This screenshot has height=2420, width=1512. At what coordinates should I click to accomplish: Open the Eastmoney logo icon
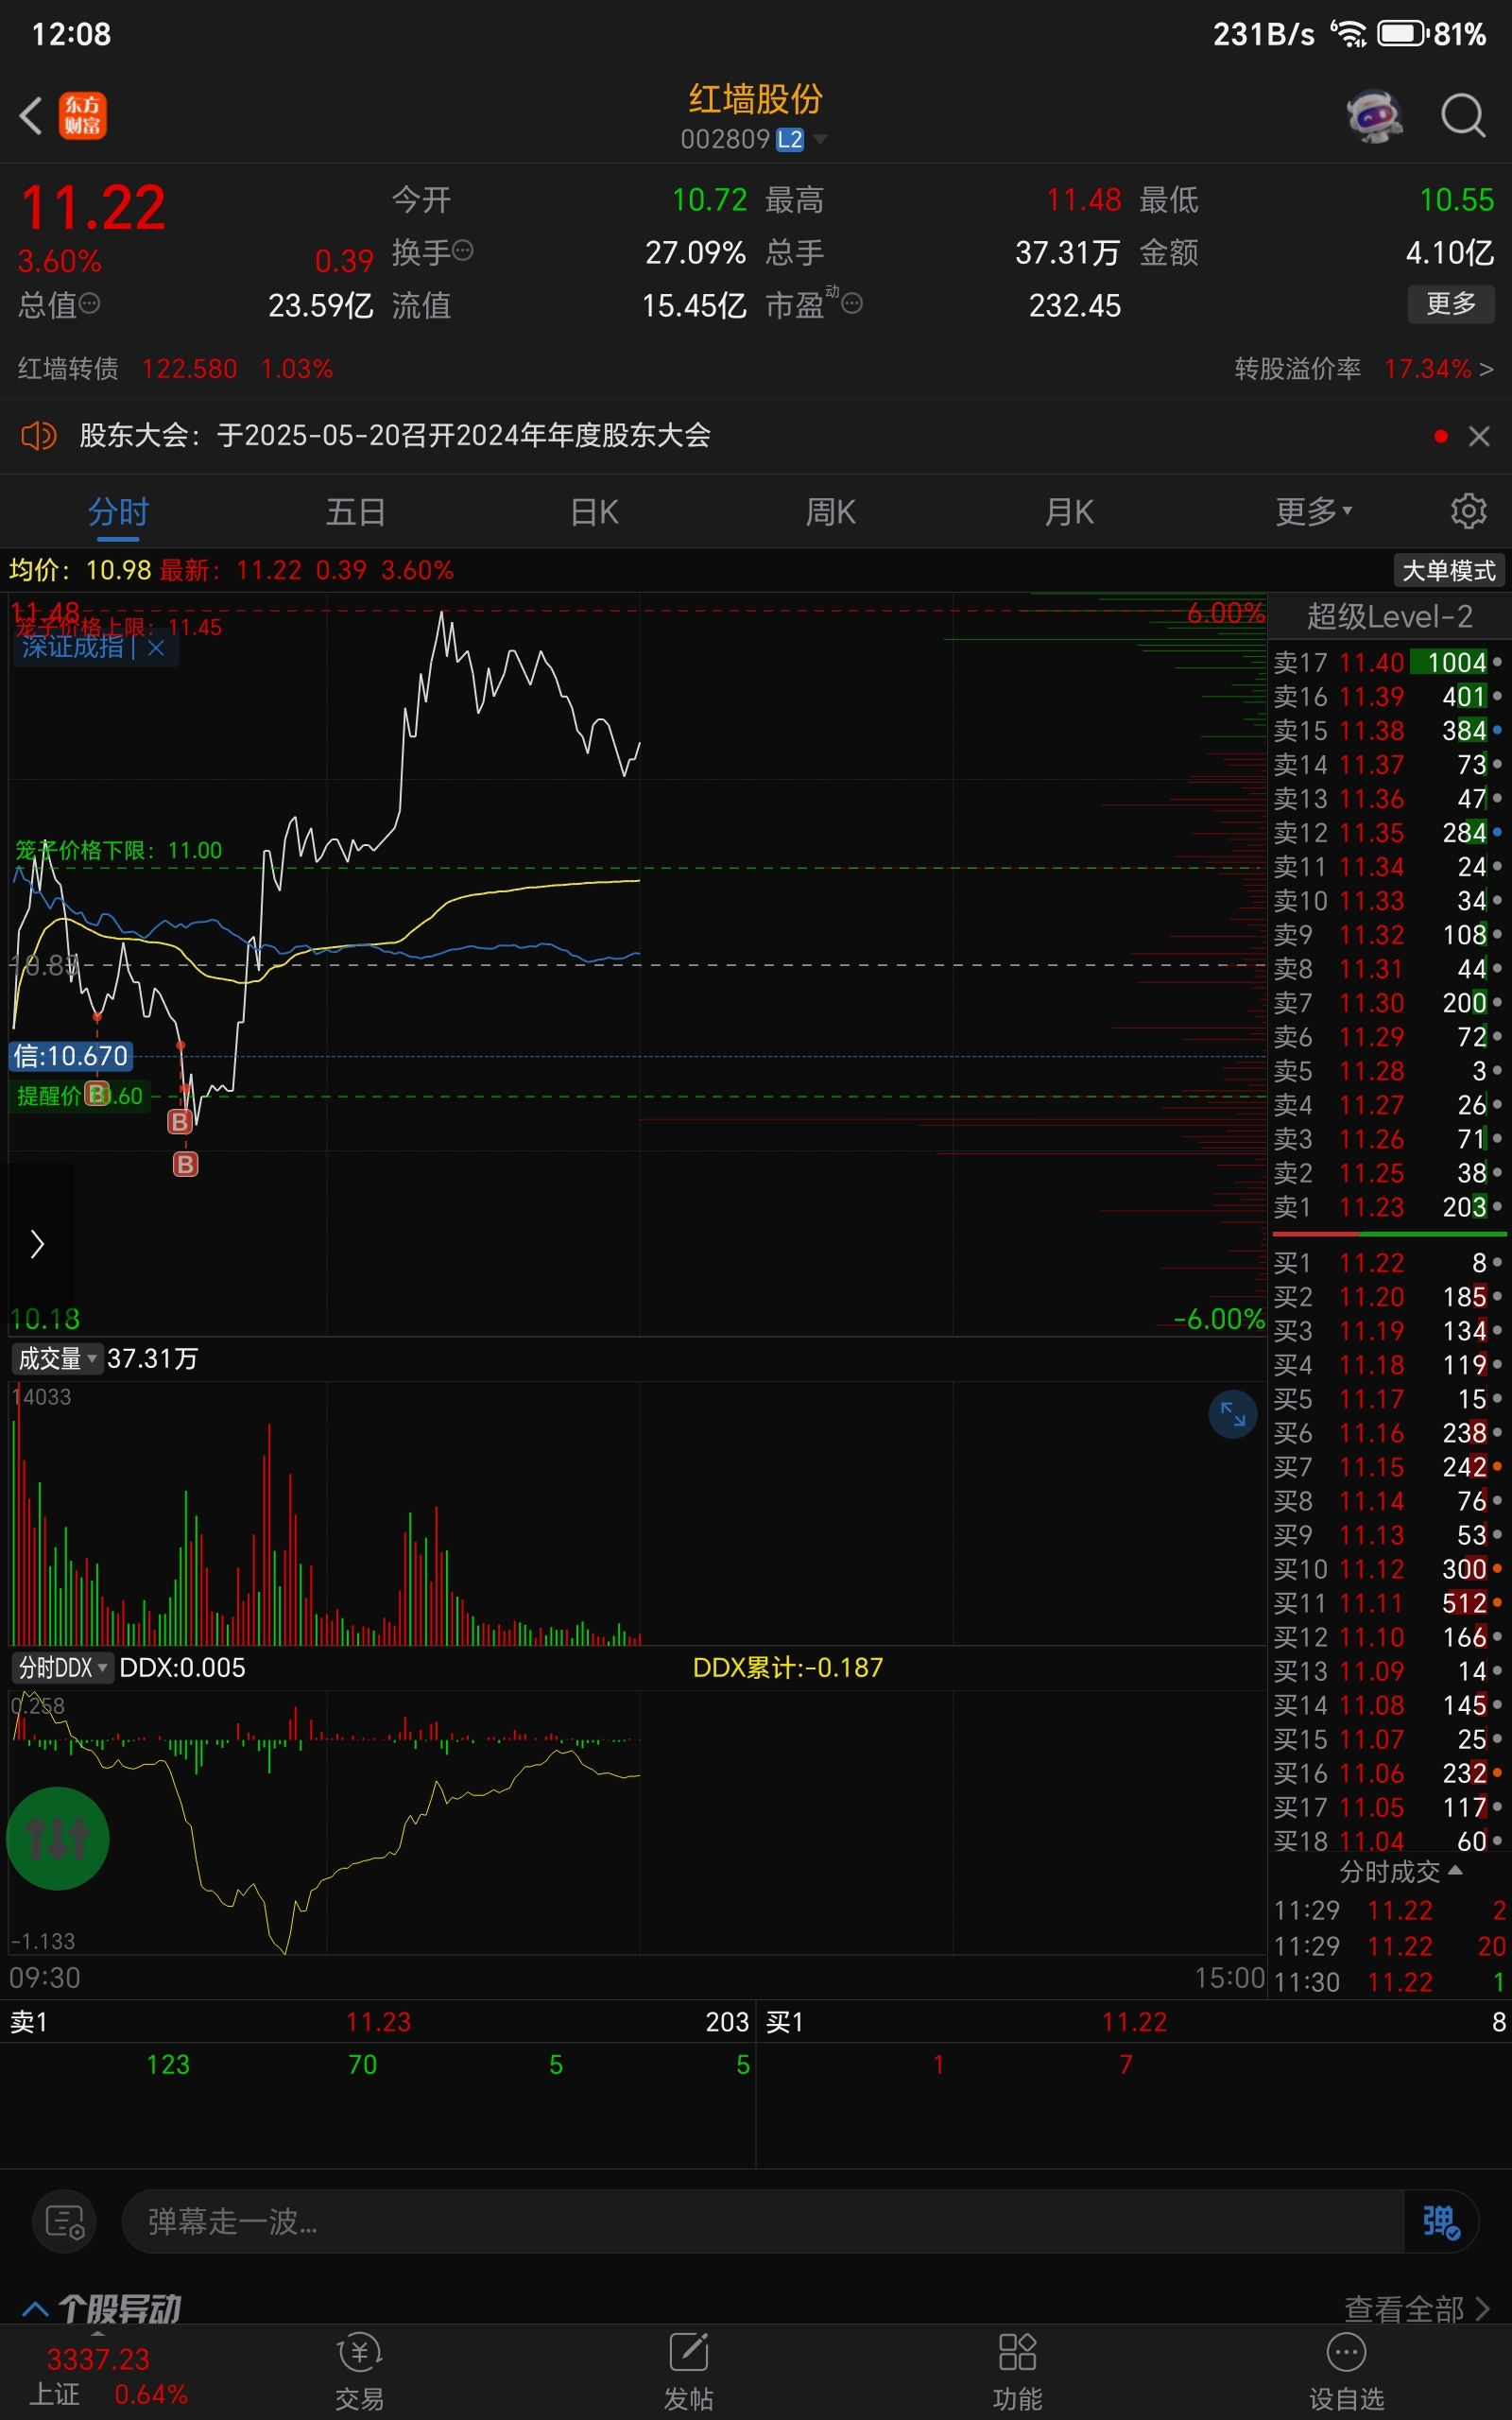click(x=83, y=115)
